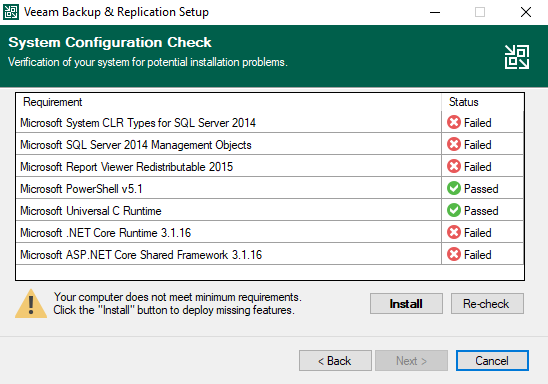Click failed icon for CLR Types SQL Server 2014

pos(454,123)
